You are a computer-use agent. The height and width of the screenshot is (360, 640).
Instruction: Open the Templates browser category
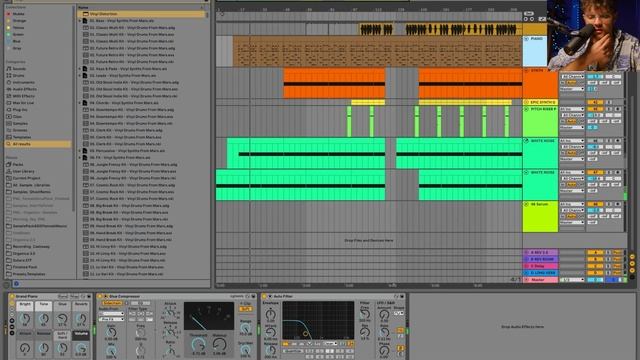click(x=22, y=137)
